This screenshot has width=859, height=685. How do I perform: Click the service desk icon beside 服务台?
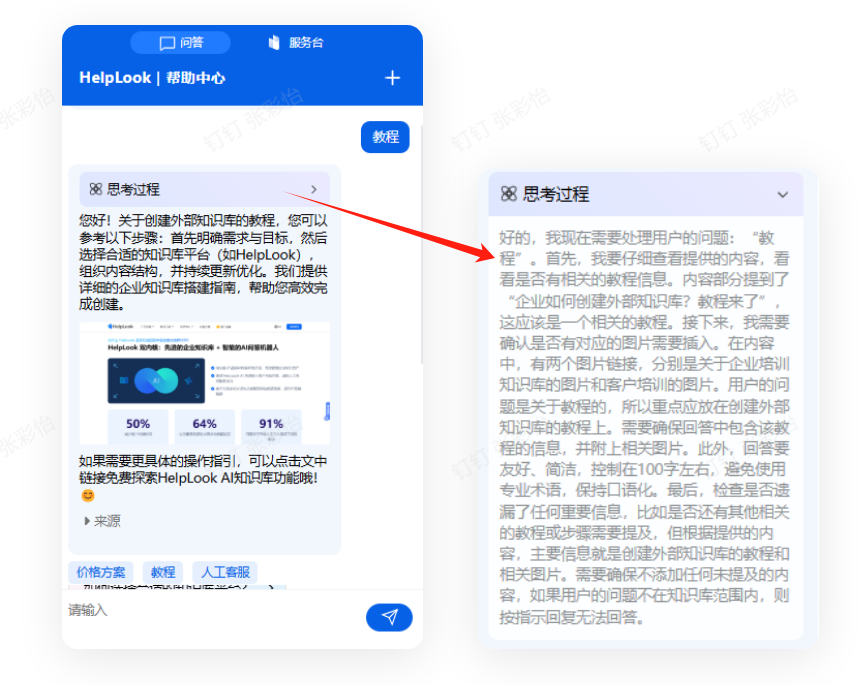(x=274, y=42)
